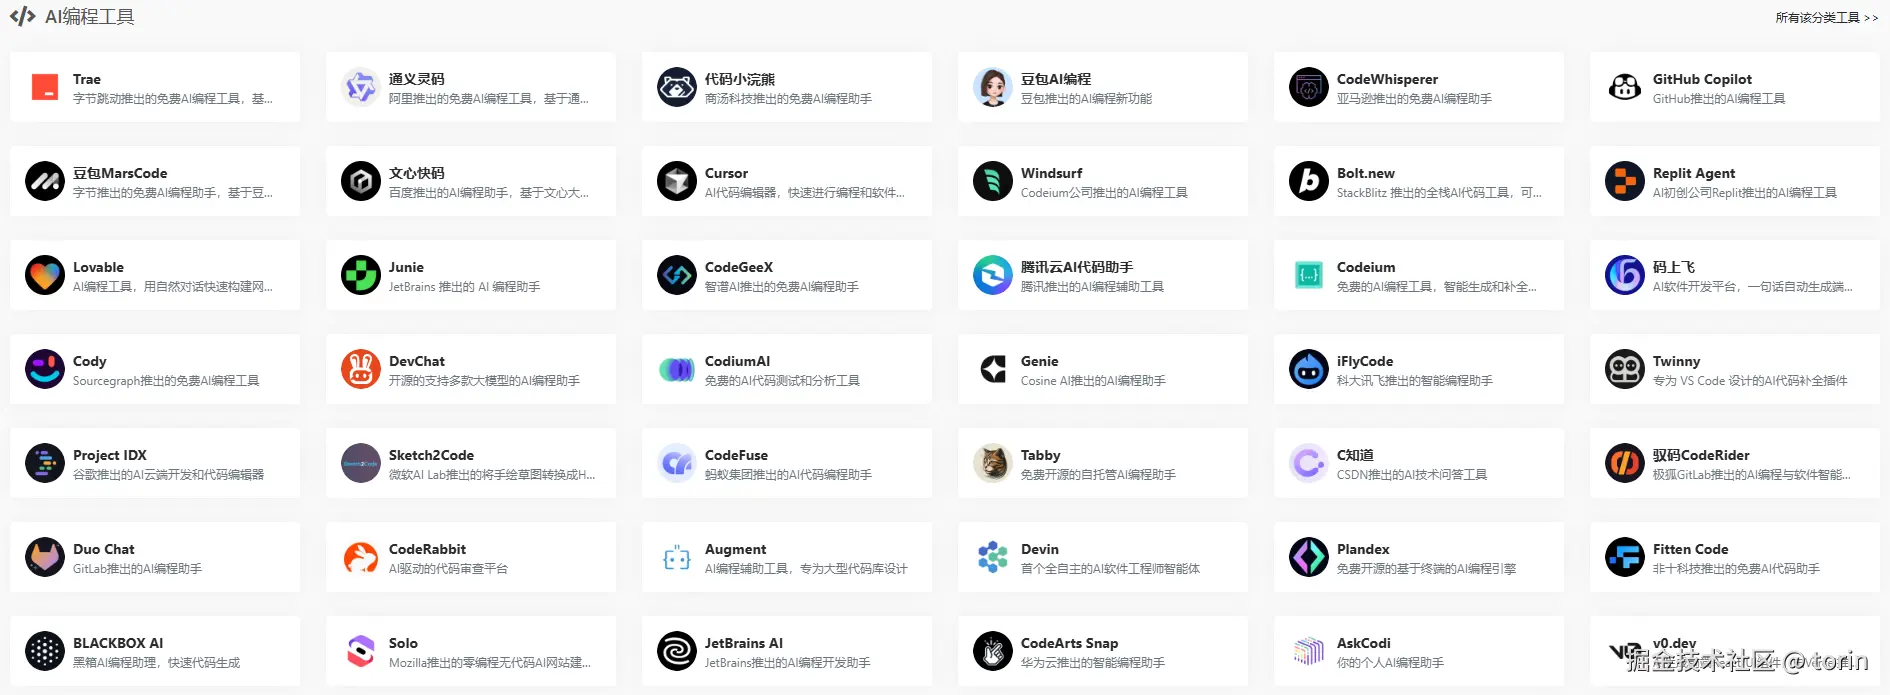1890x695 pixels.
Task: Click the 腾讯云AI代码助手 logo icon
Action: point(993,276)
